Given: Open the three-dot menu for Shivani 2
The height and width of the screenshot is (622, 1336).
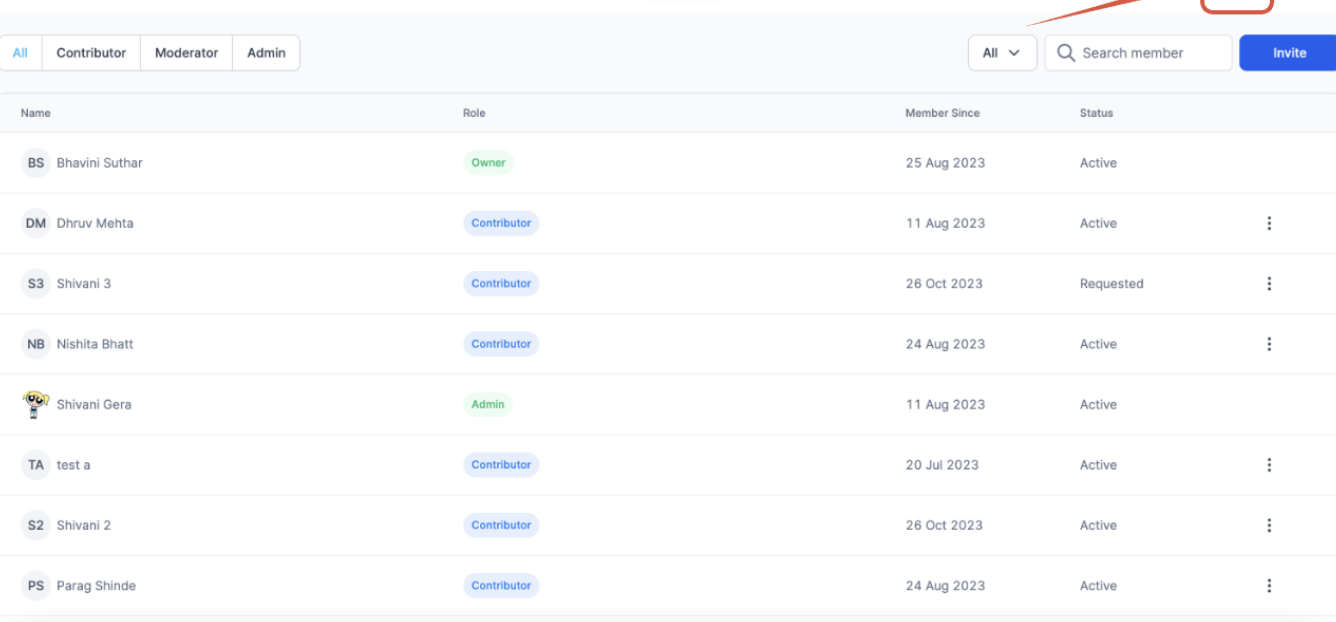Looking at the screenshot, I should [1269, 525].
